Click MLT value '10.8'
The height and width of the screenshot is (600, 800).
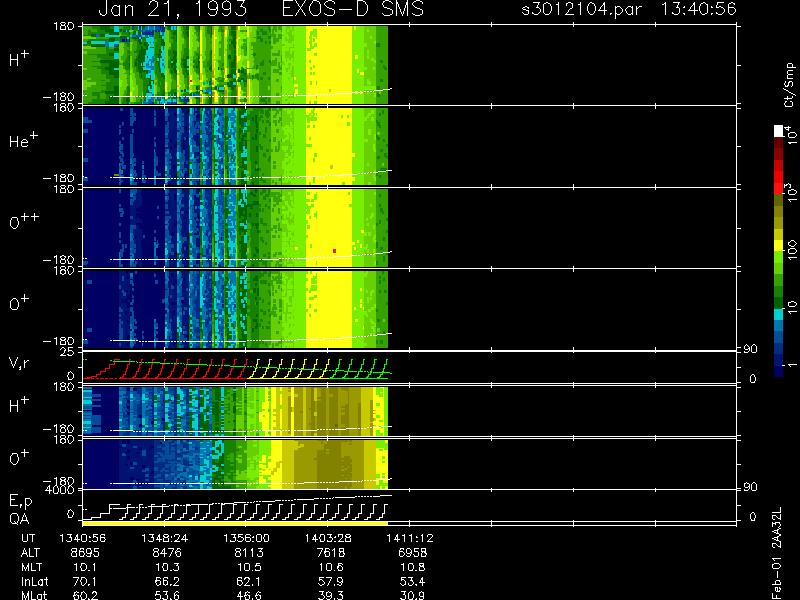(x=412, y=567)
